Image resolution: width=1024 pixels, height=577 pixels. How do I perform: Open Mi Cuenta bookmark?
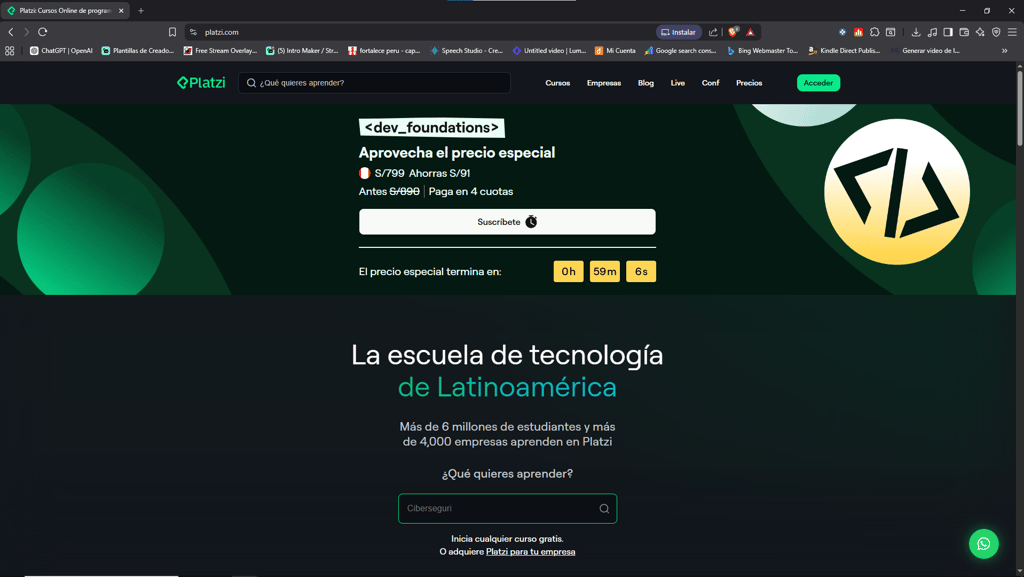(615, 50)
